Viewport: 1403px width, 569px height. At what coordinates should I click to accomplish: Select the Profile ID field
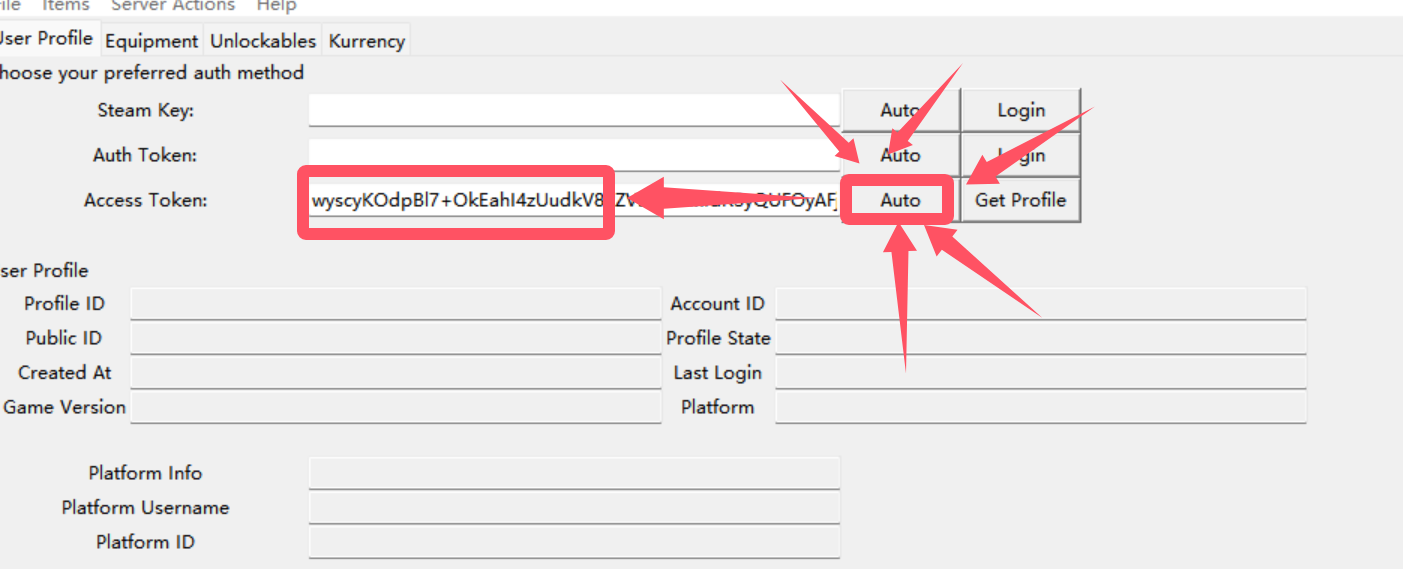click(395, 304)
